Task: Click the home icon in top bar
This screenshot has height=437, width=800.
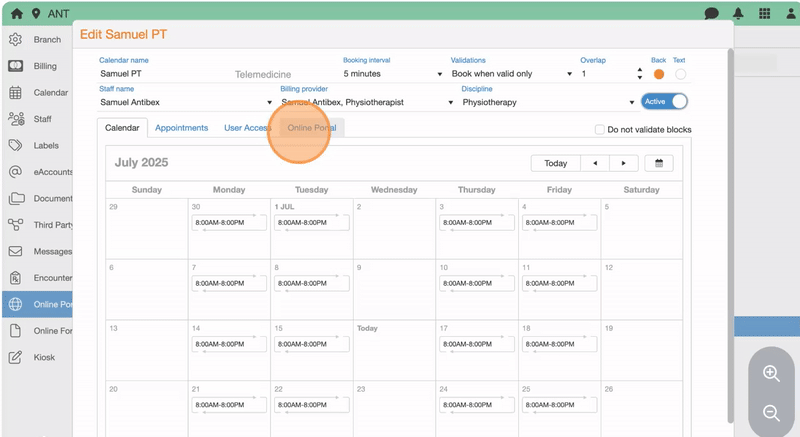Action: [16, 14]
